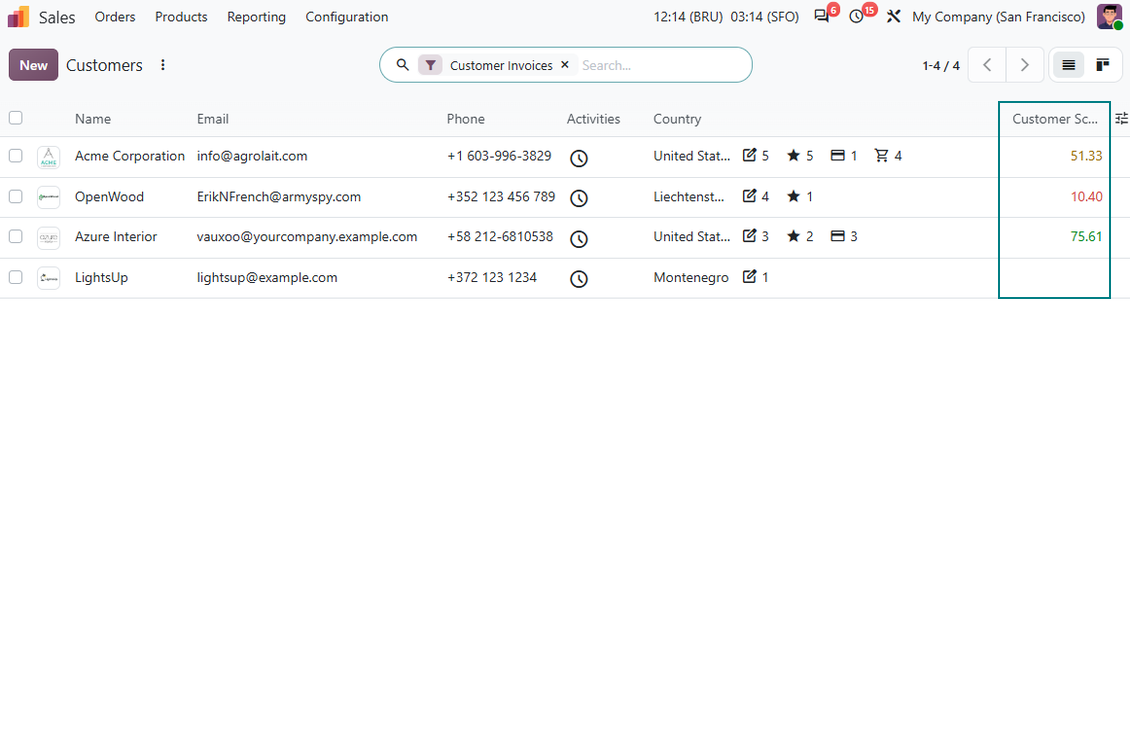This screenshot has height=743, width=1130.
Task: Tick the OpenWood row checkbox
Action: [x=16, y=196]
